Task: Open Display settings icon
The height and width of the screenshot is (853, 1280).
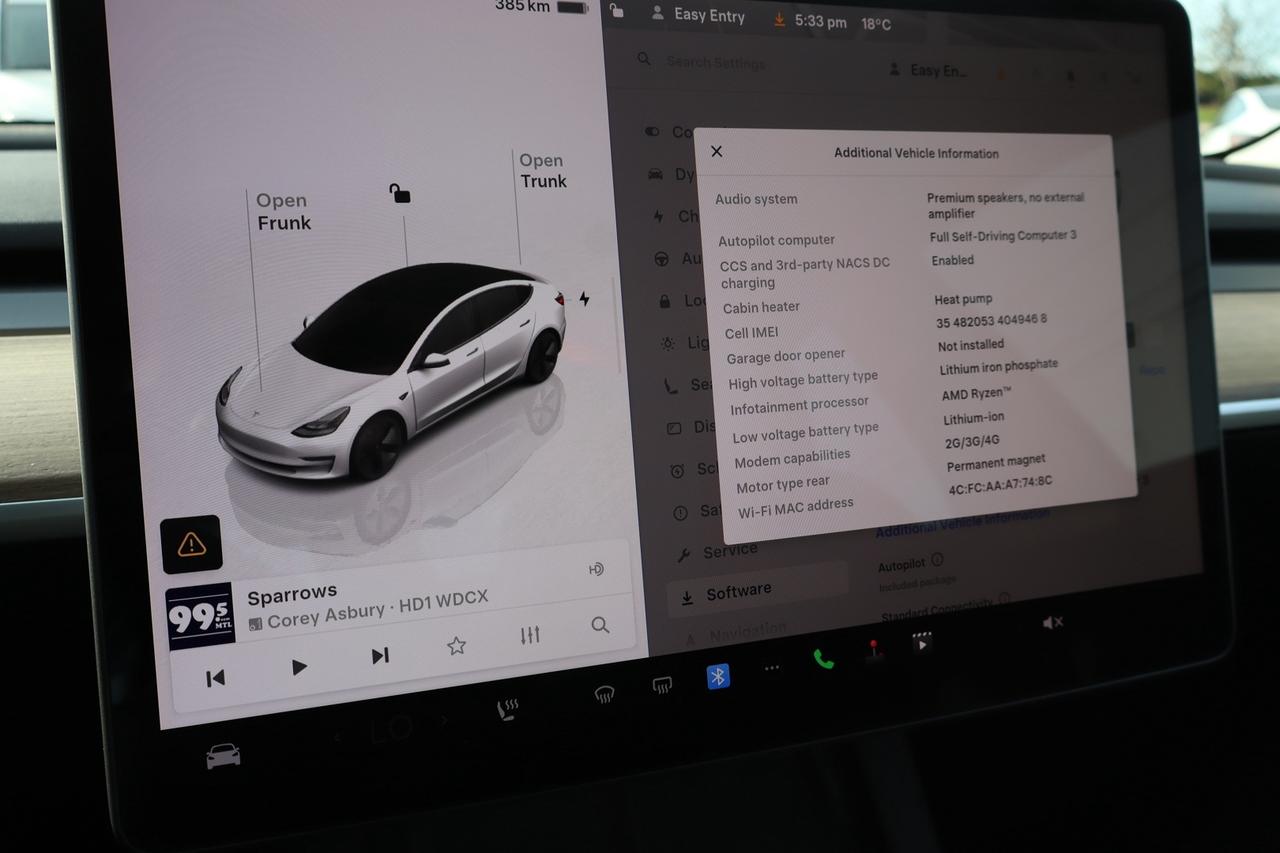Action: [x=674, y=427]
